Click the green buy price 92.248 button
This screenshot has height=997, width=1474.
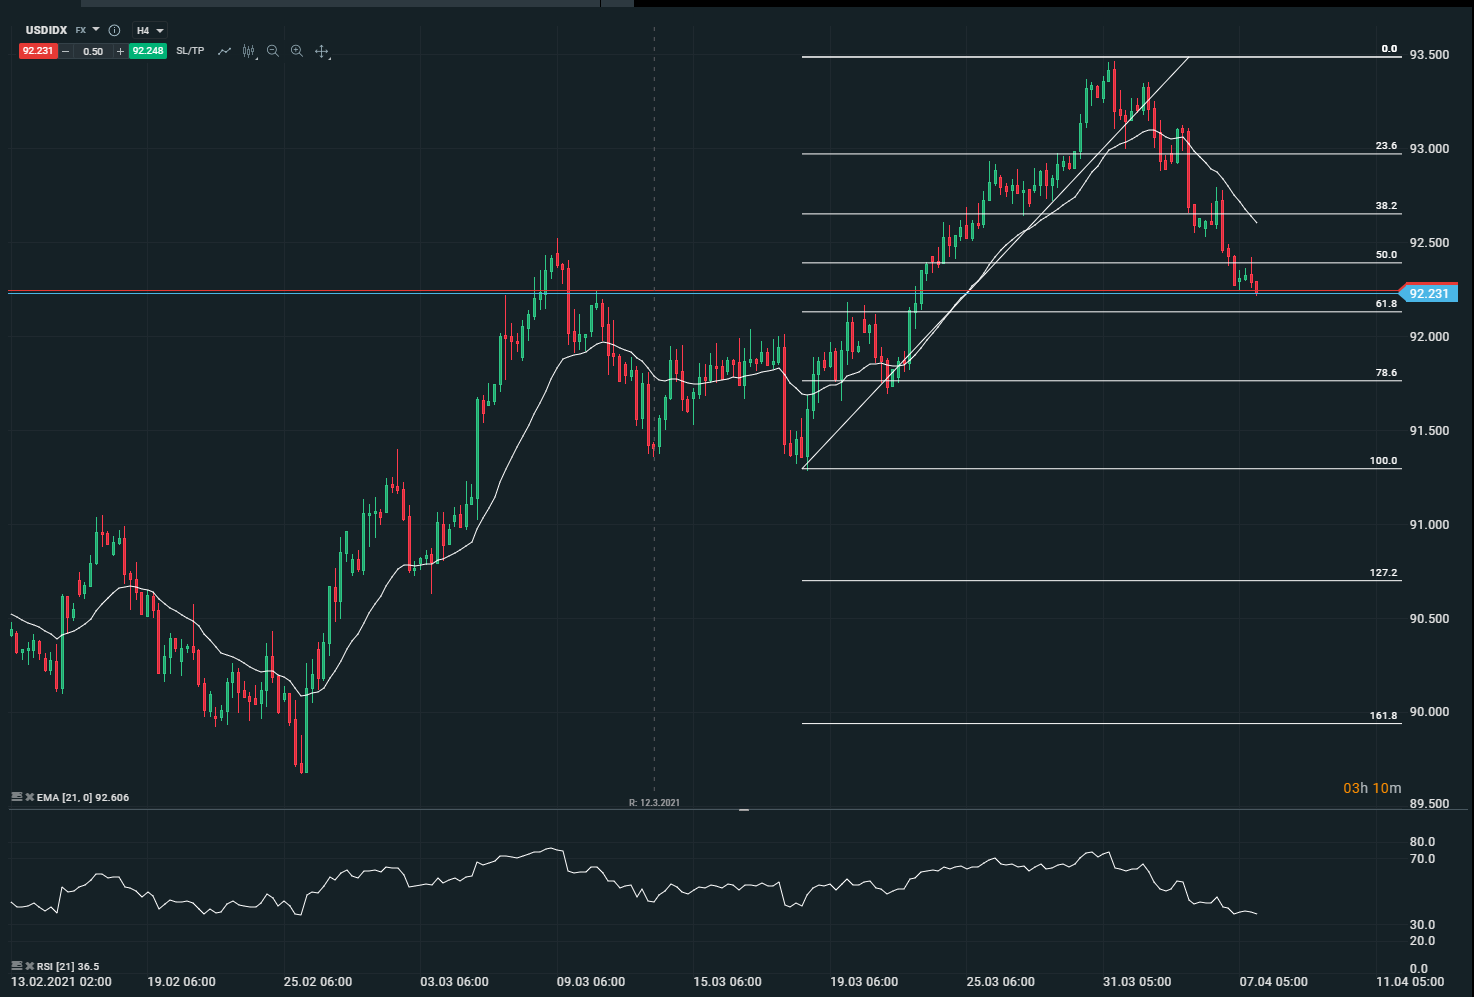147,51
